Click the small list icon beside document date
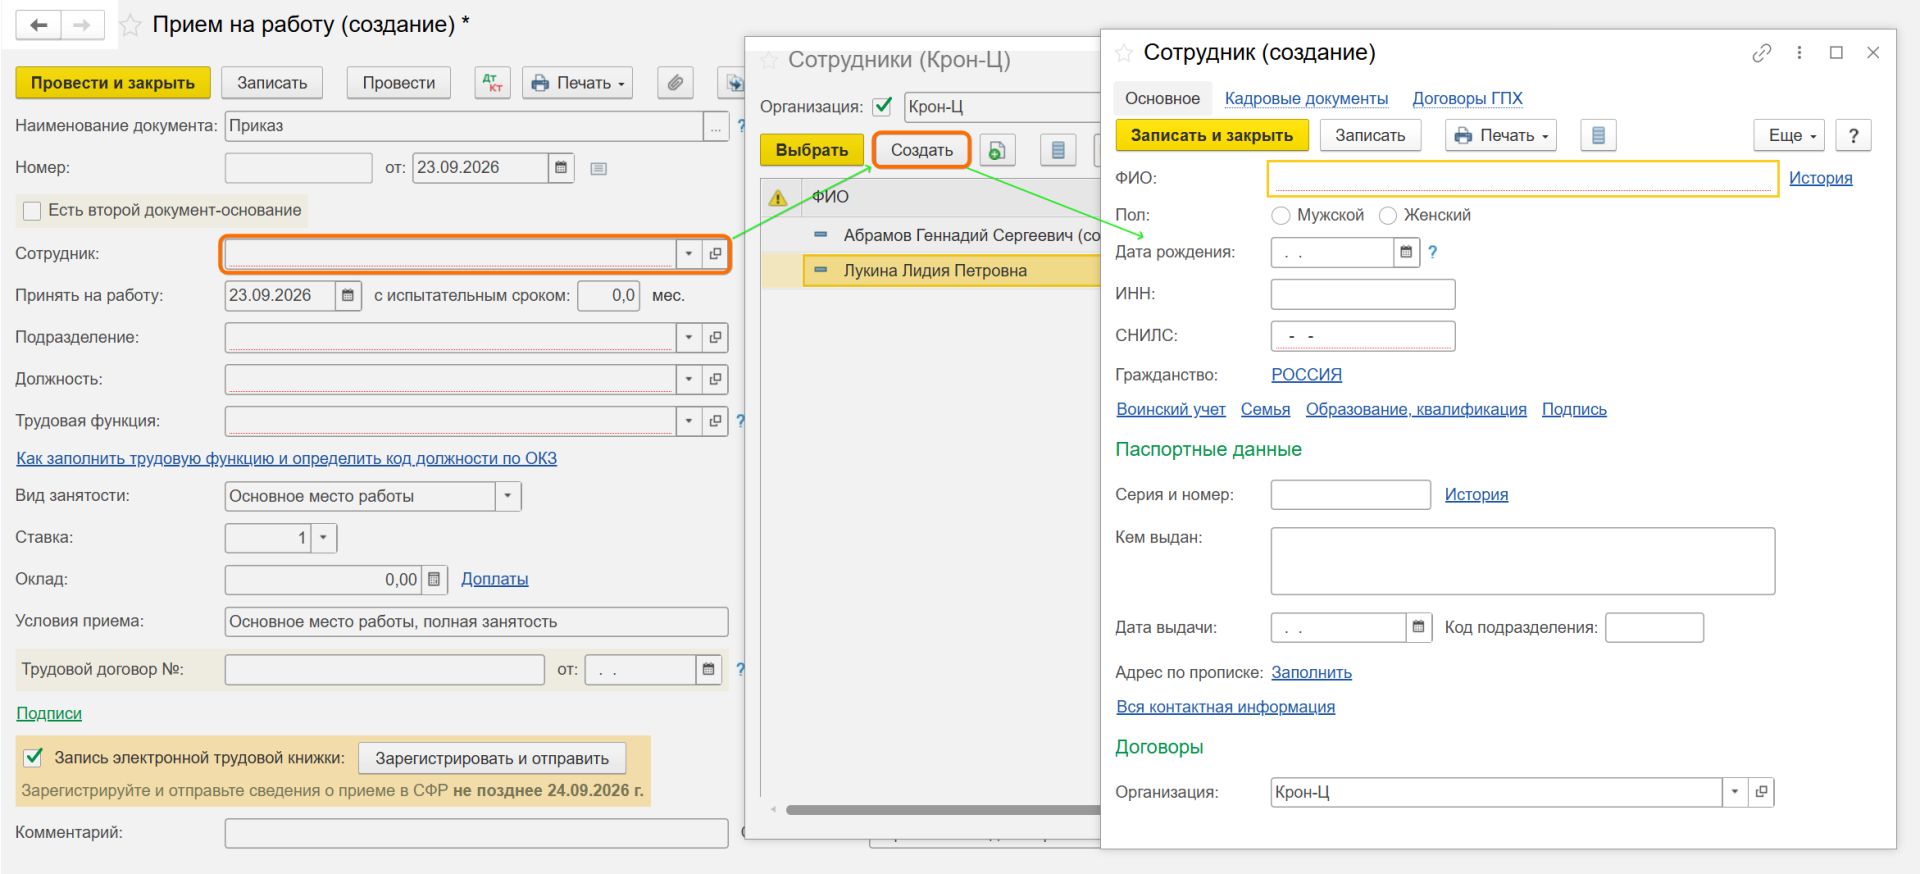The height and width of the screenshot is (874, 1920). pyautogui.click(x=599, y=169)
